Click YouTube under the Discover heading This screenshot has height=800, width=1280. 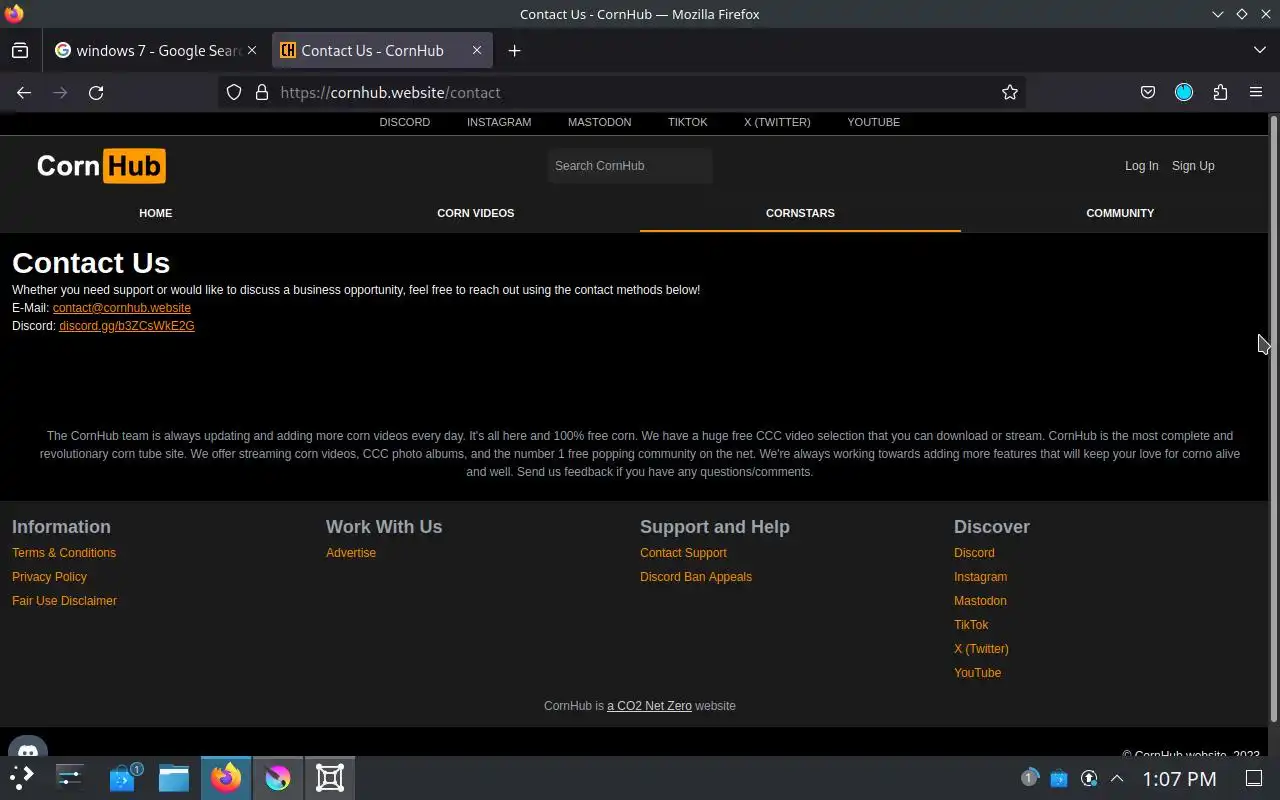click(x=977, y=673)
